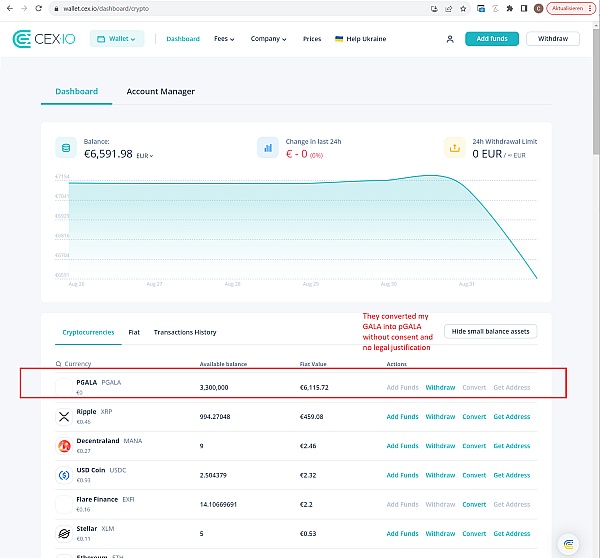600x558 pixels.
Task: Click the currency search magnifier icon
Action: click(59, 364)
